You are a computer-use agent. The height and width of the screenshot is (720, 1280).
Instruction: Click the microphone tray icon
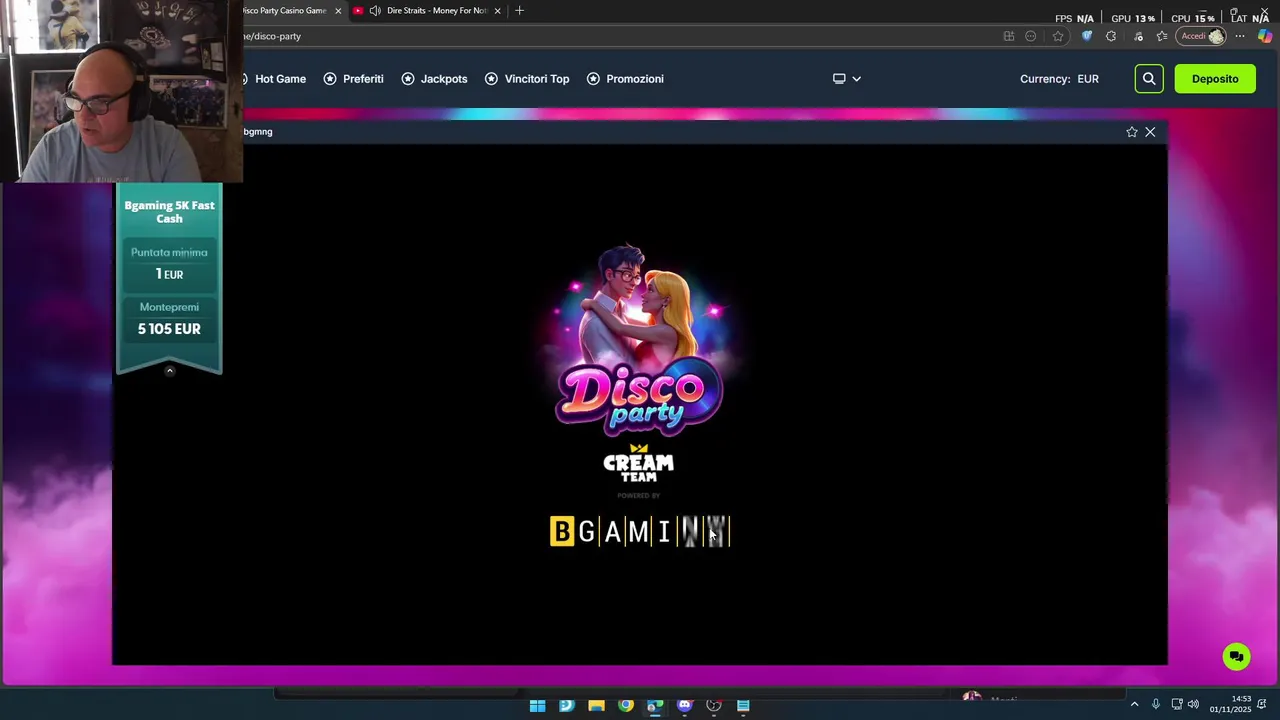coord(1156,705)
